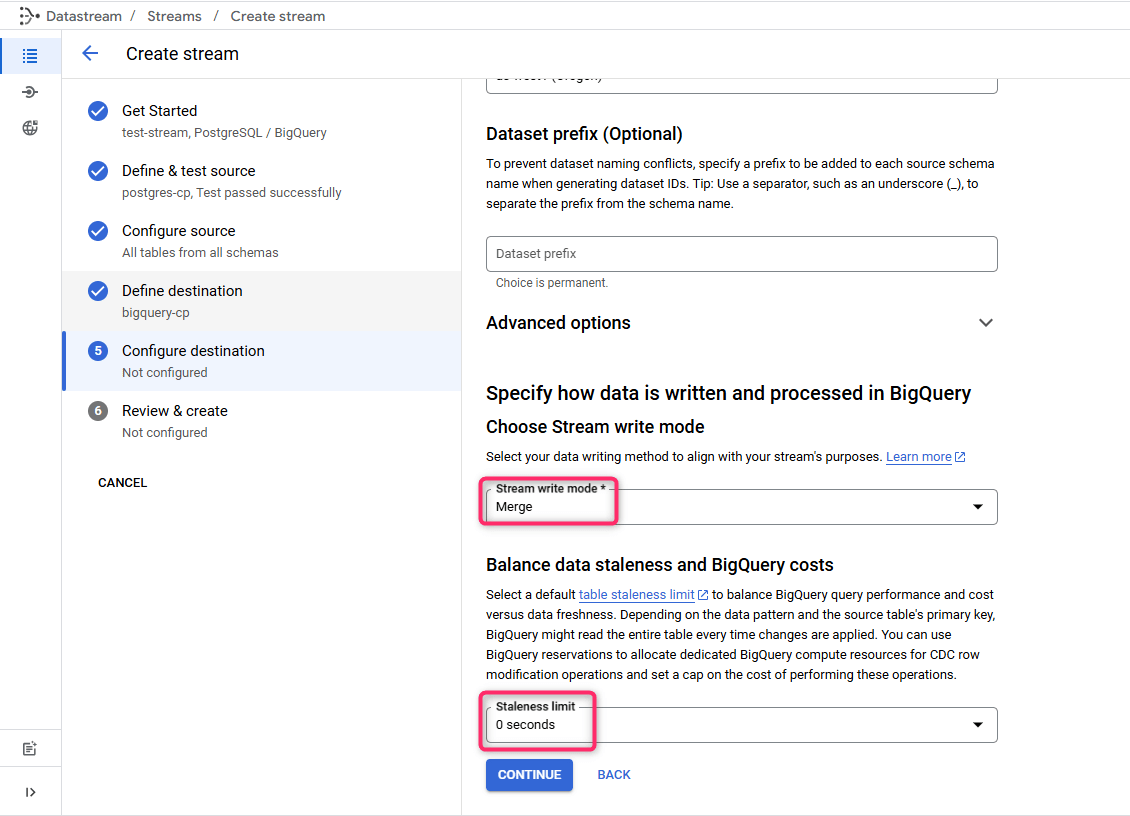The height and width of the screenshot is (816, 1130).
Task: Open the Staleness limit dropdown
Action: coord(742,724)
